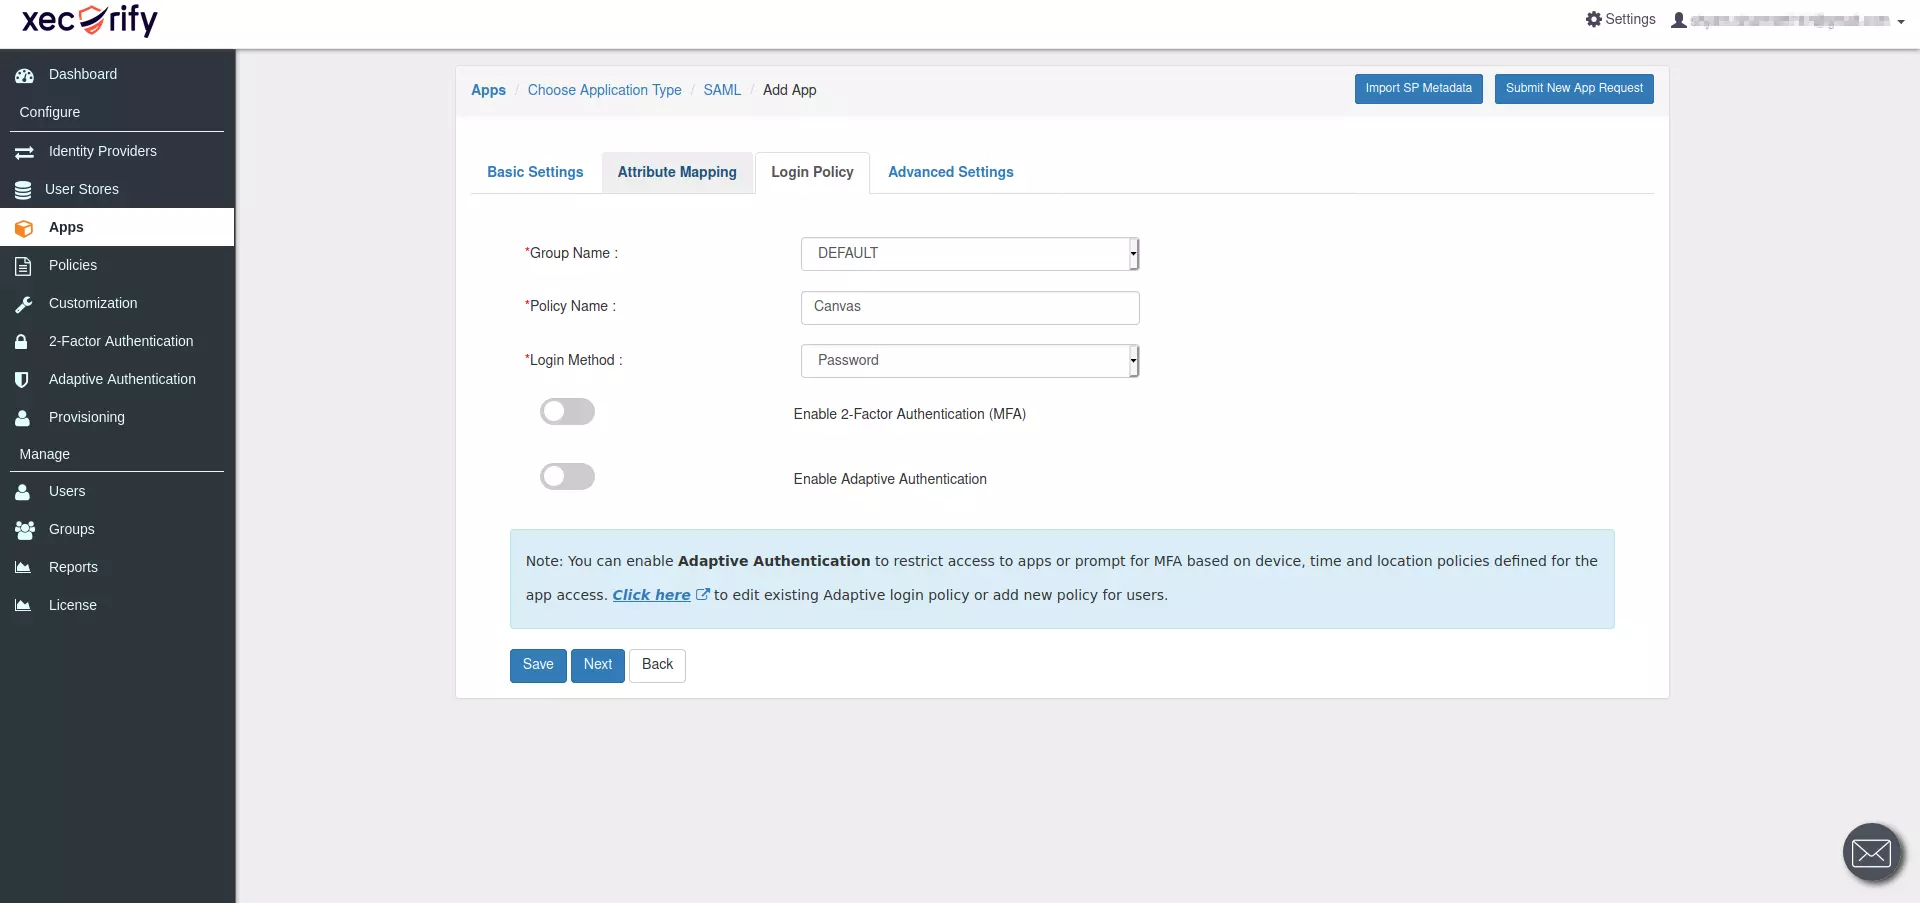This screenshot has height=903, width=1920.
Task: Open the Login Method dropdown
Action: tap(968, 360)
